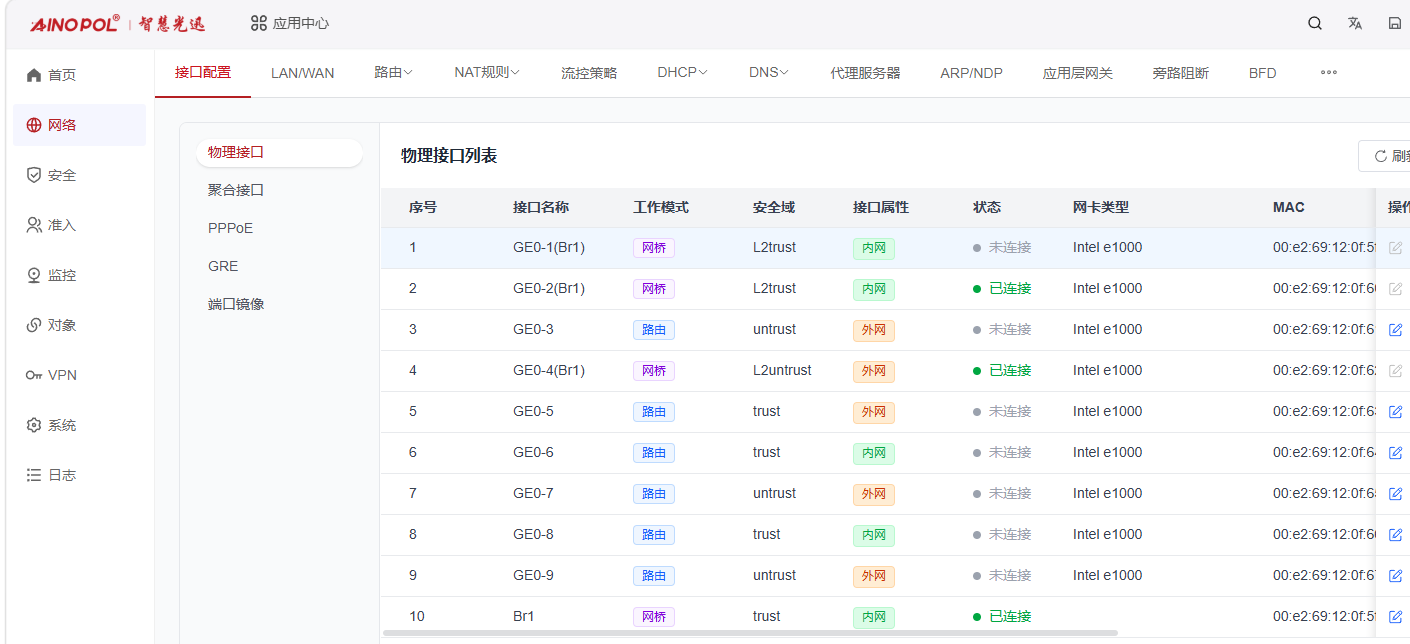
Task: Click the search magnifier icon in header
Action: point(1315,23)
